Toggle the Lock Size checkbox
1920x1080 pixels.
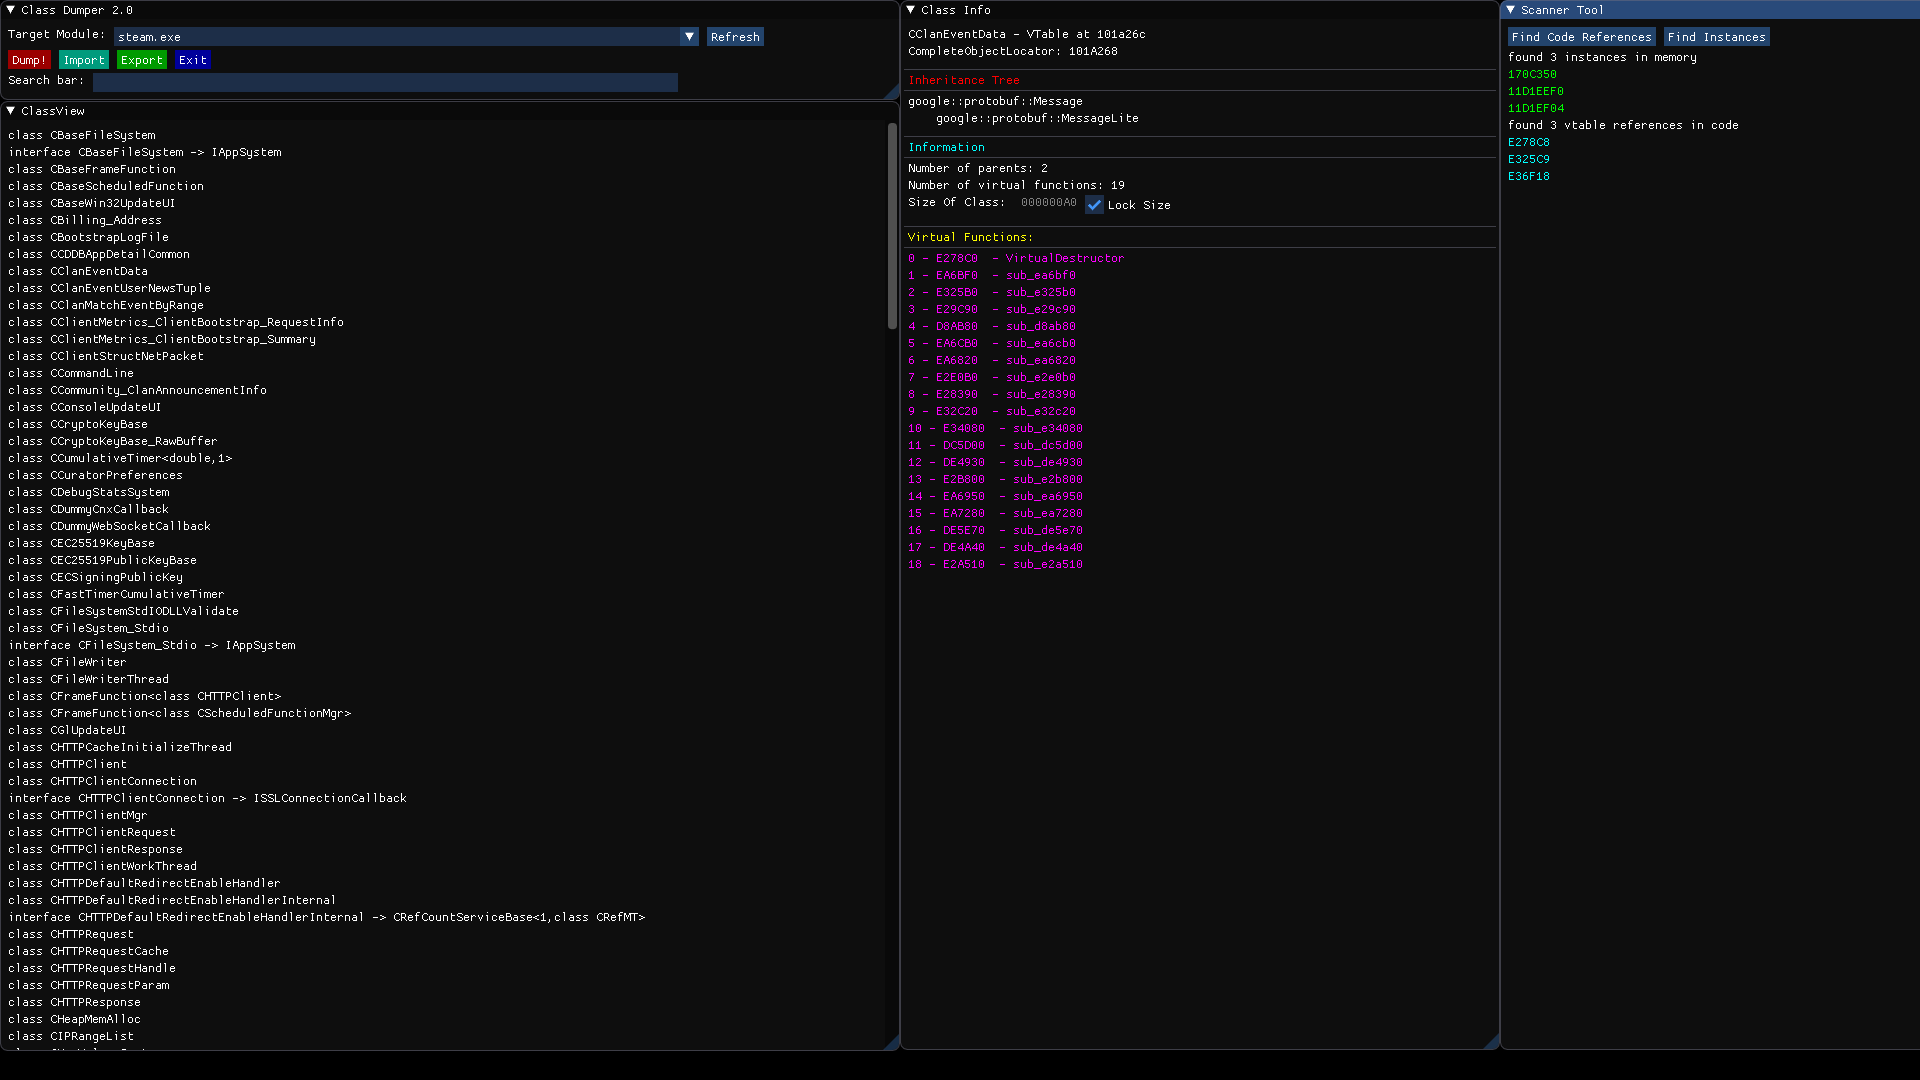(1095, 205)
